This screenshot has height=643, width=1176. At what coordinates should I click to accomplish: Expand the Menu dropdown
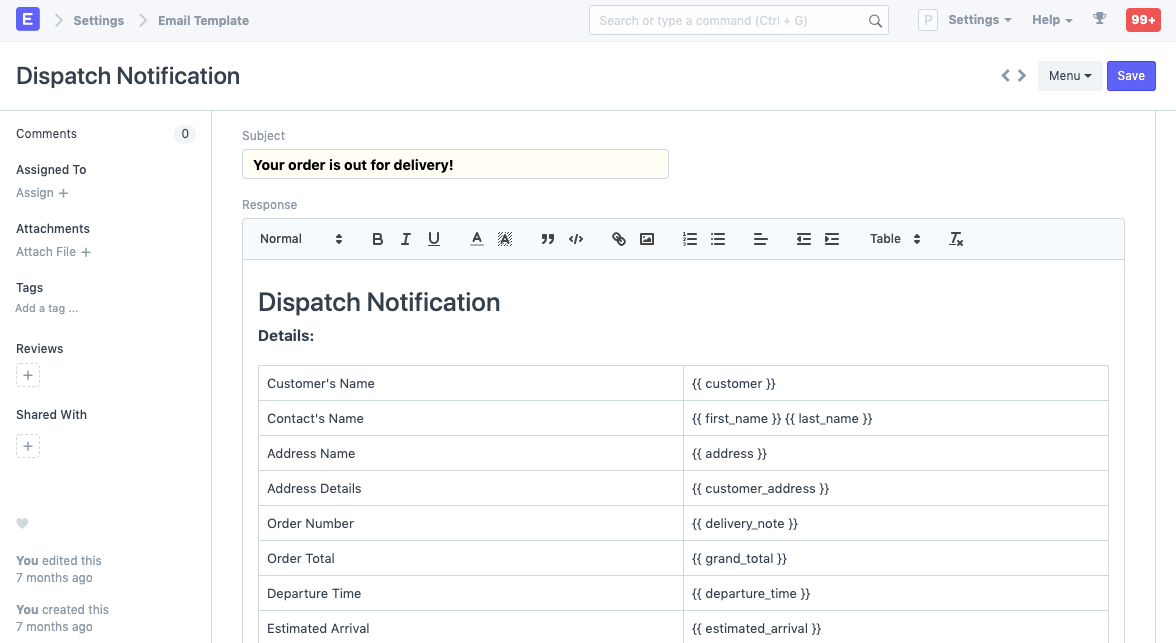tap(1069, 75)
